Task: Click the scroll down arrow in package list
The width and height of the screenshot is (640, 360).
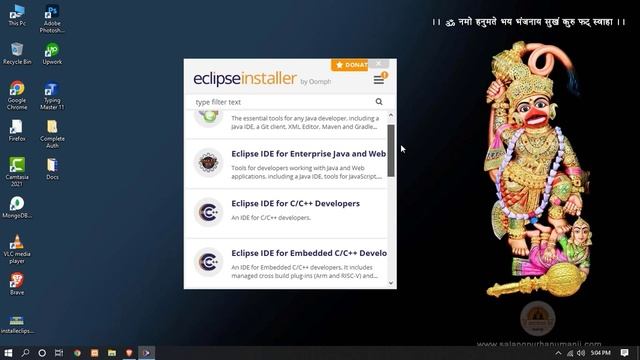Action: 391,283
